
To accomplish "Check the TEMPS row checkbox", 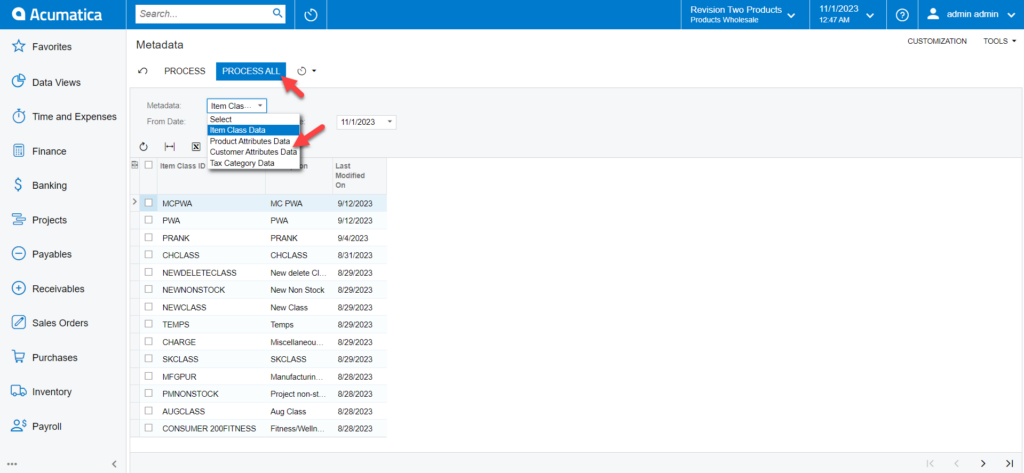I will pyautogui.click(x=148, y=324).
